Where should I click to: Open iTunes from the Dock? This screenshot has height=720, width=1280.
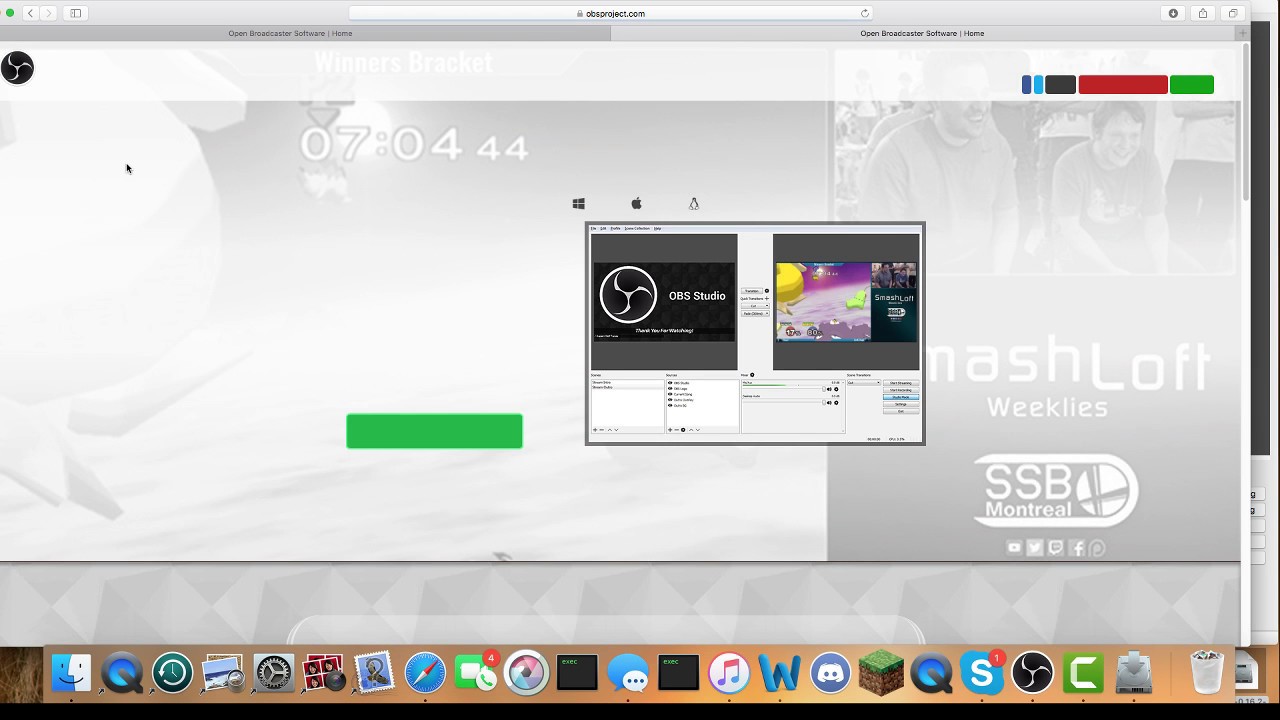click(x=729, y=673)
